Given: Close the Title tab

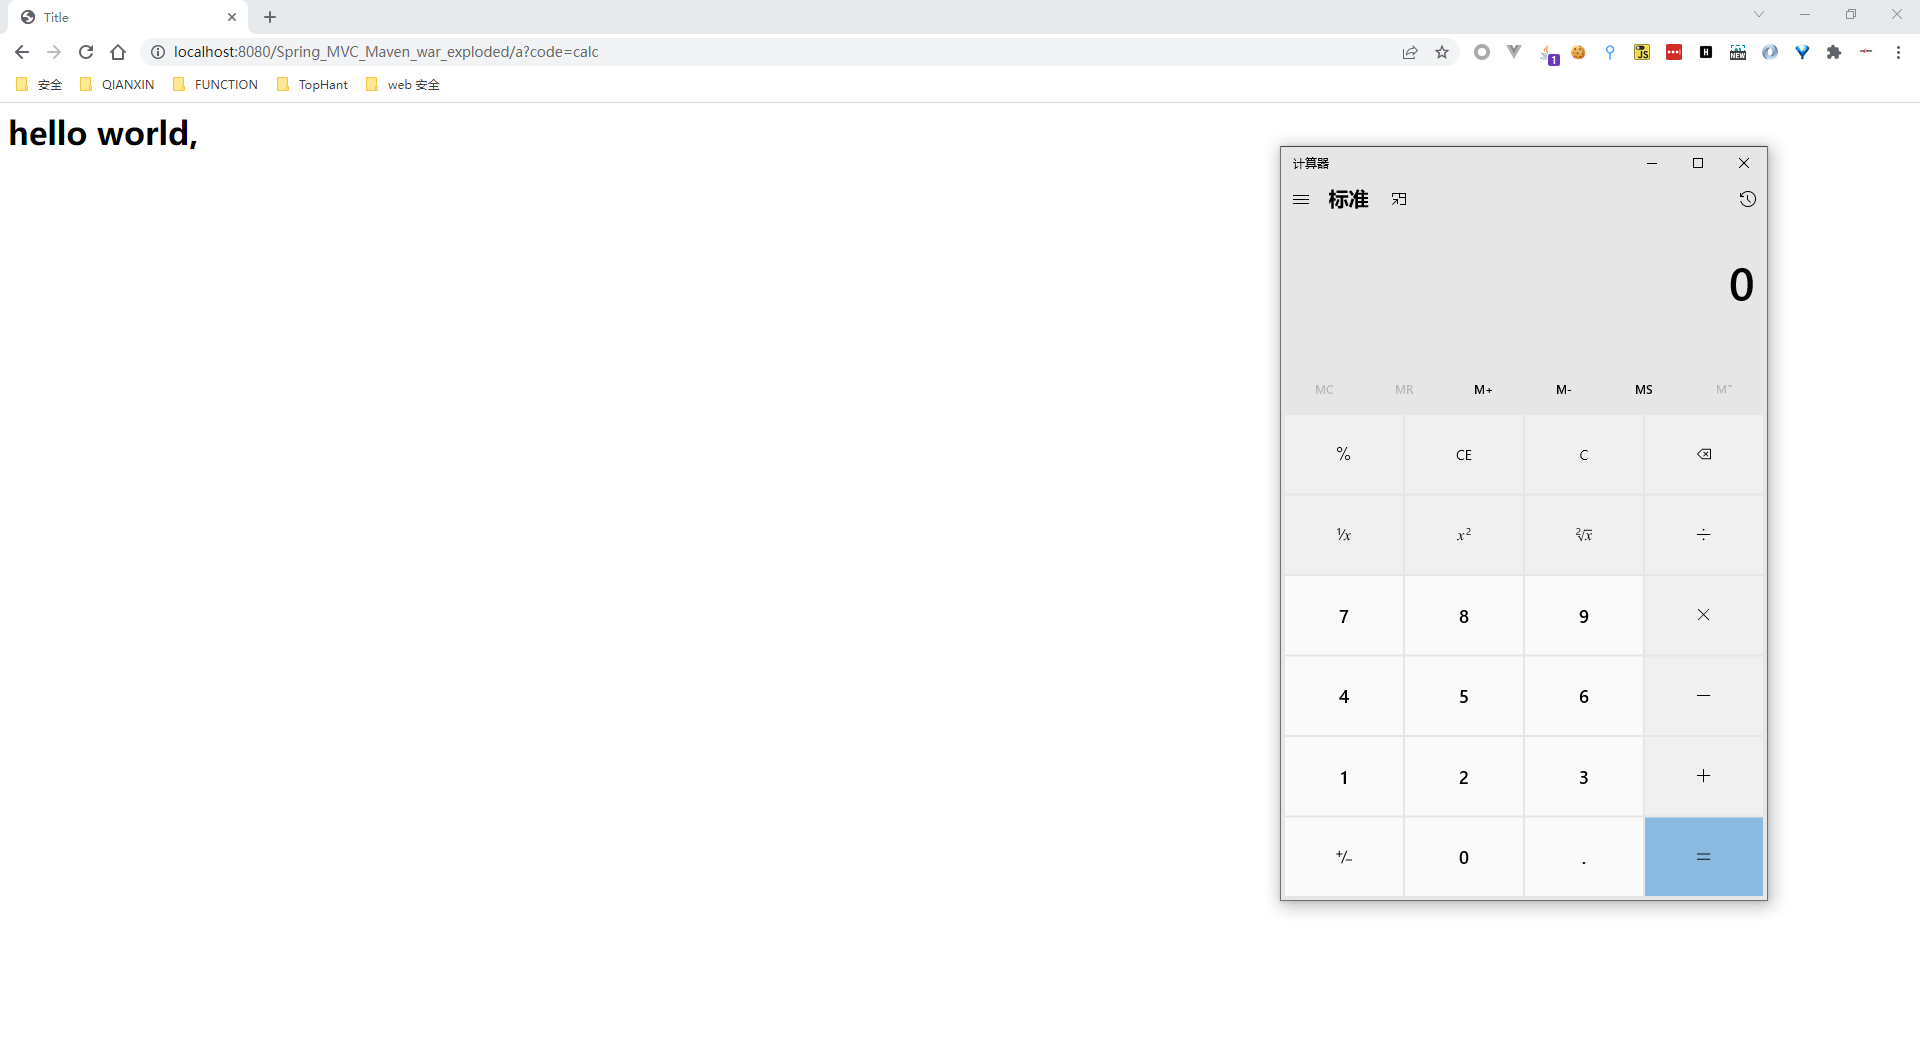Looking at the screenshot, I should pos(232,17).
